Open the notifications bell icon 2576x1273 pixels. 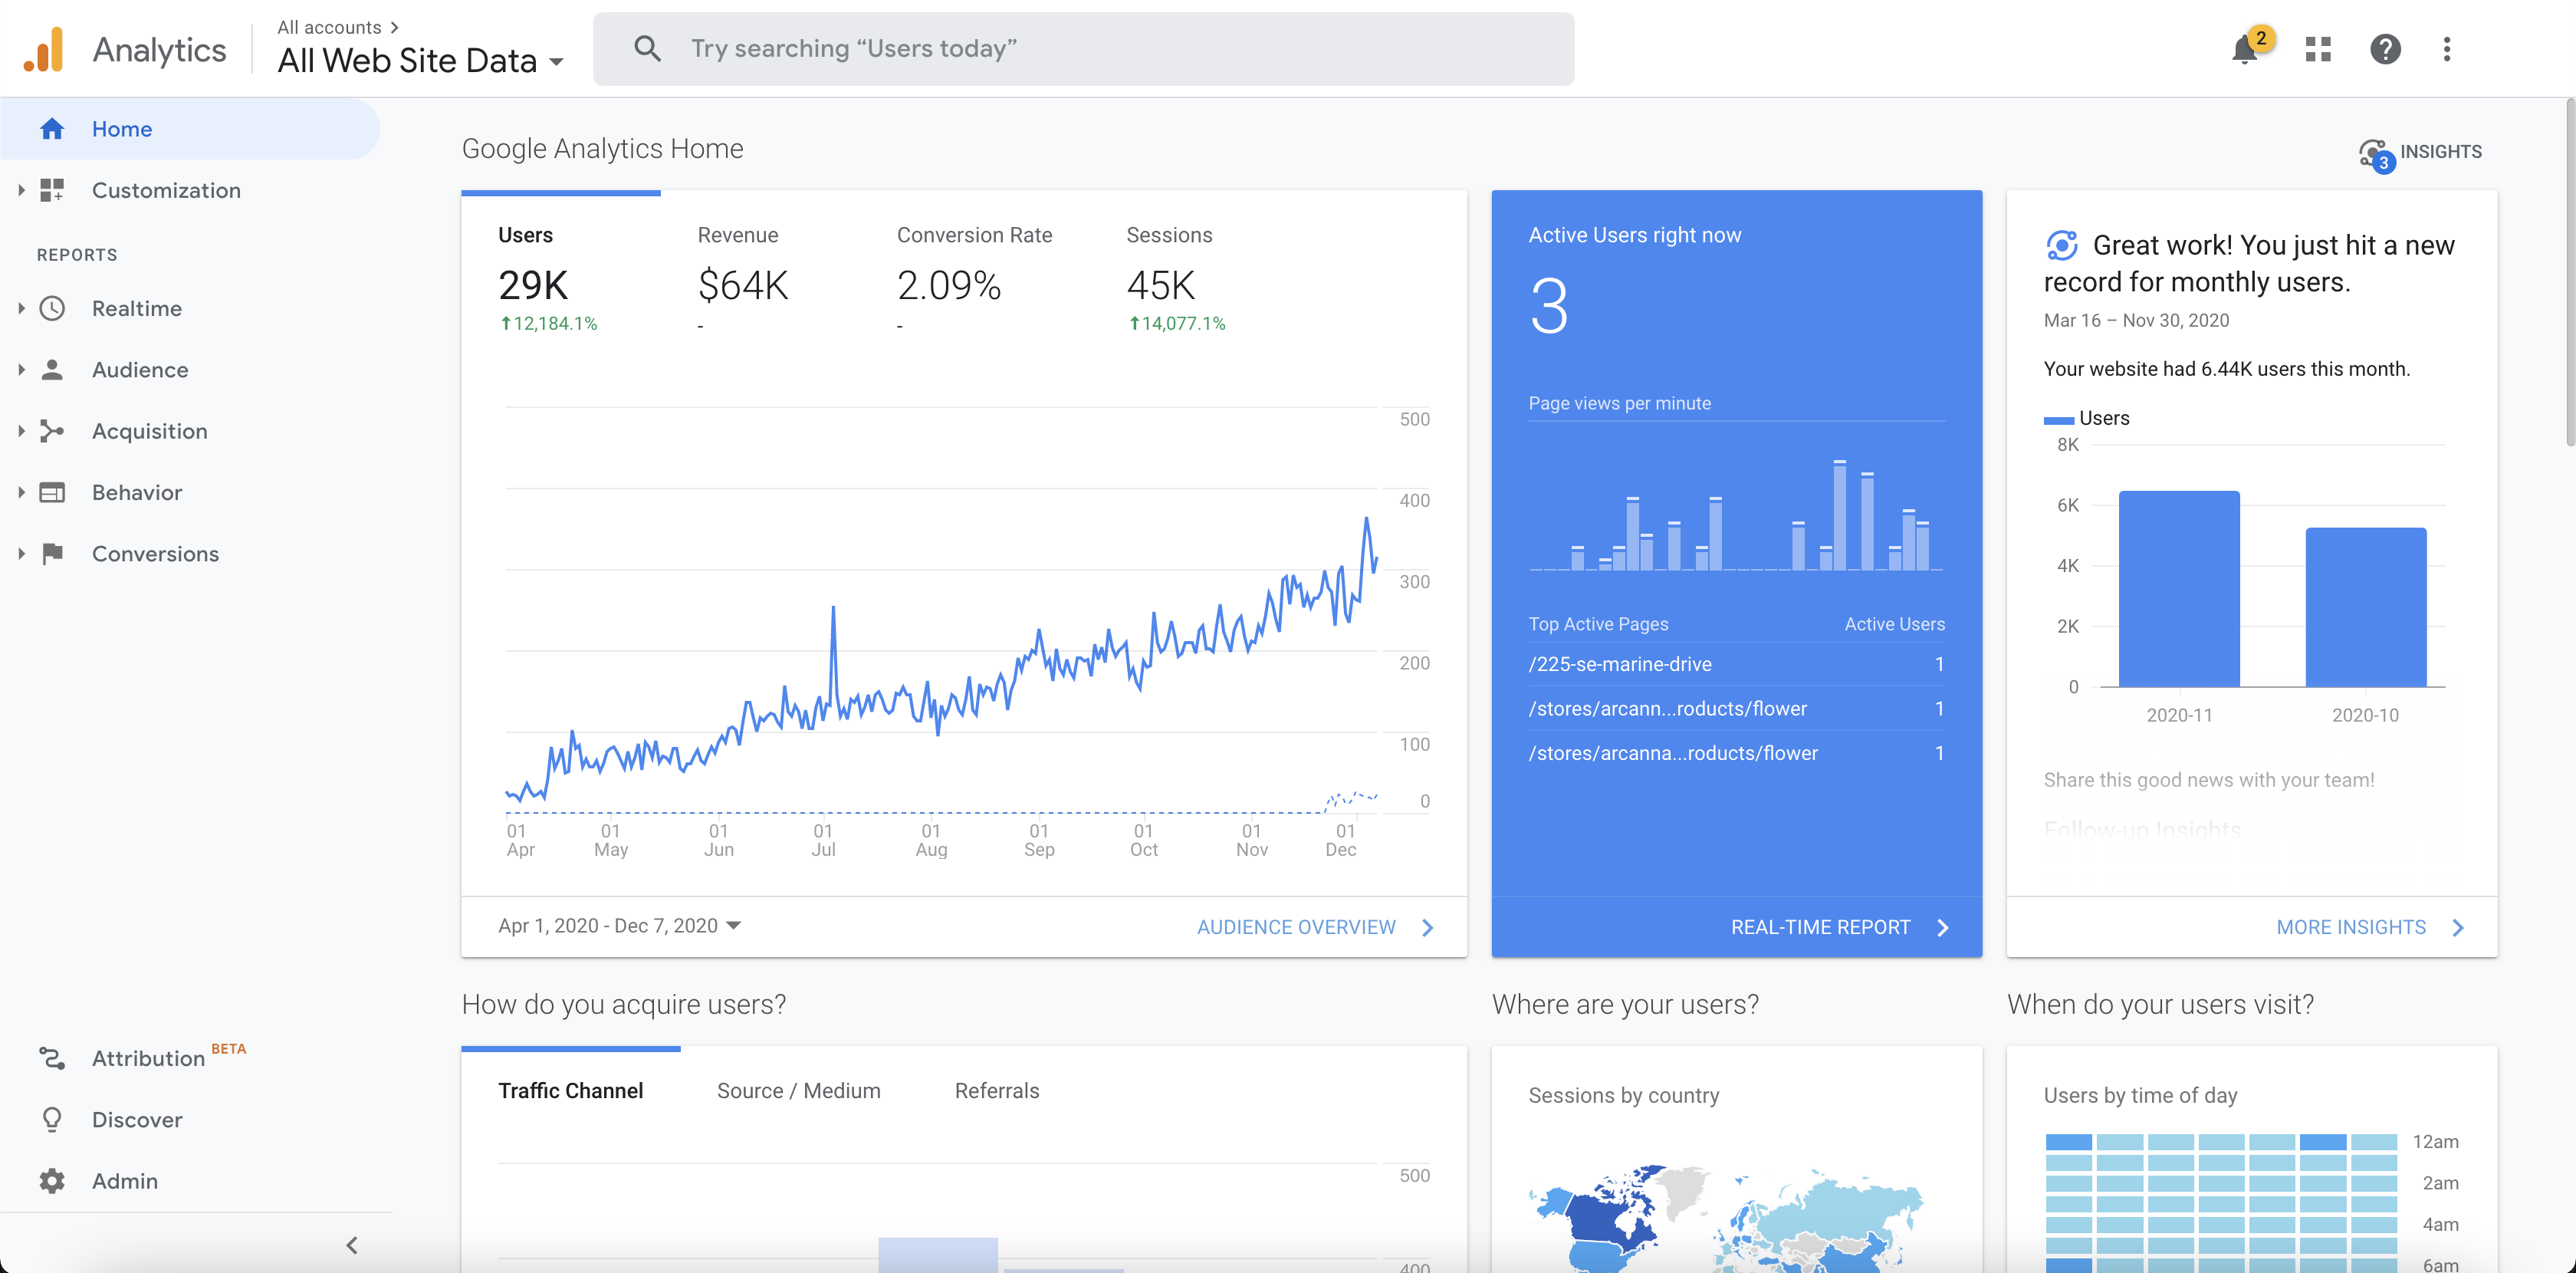pos(2245,49)
